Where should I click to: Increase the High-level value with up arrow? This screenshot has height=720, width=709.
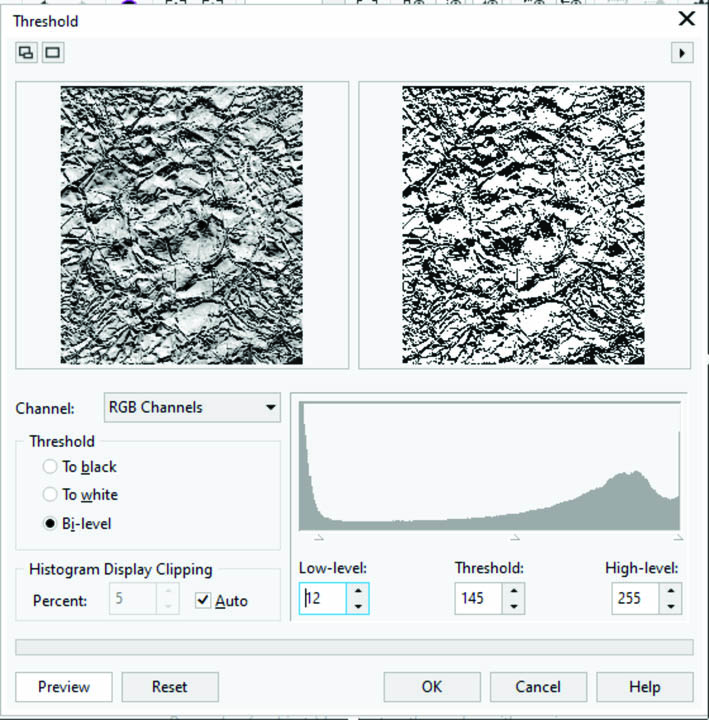coord(671,591)
